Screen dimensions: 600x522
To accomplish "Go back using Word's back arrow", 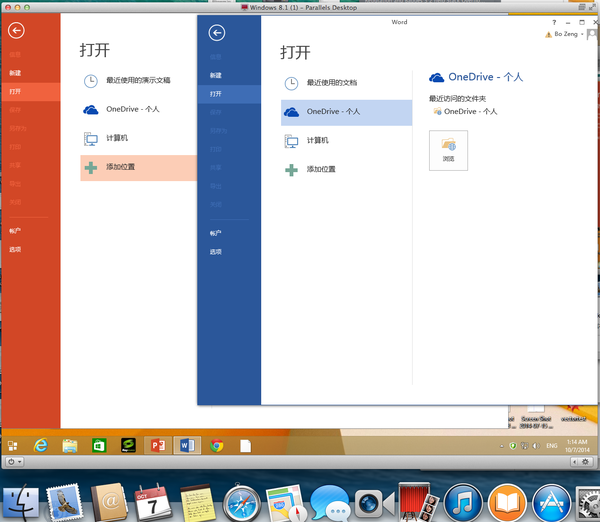I will (217, 33).
